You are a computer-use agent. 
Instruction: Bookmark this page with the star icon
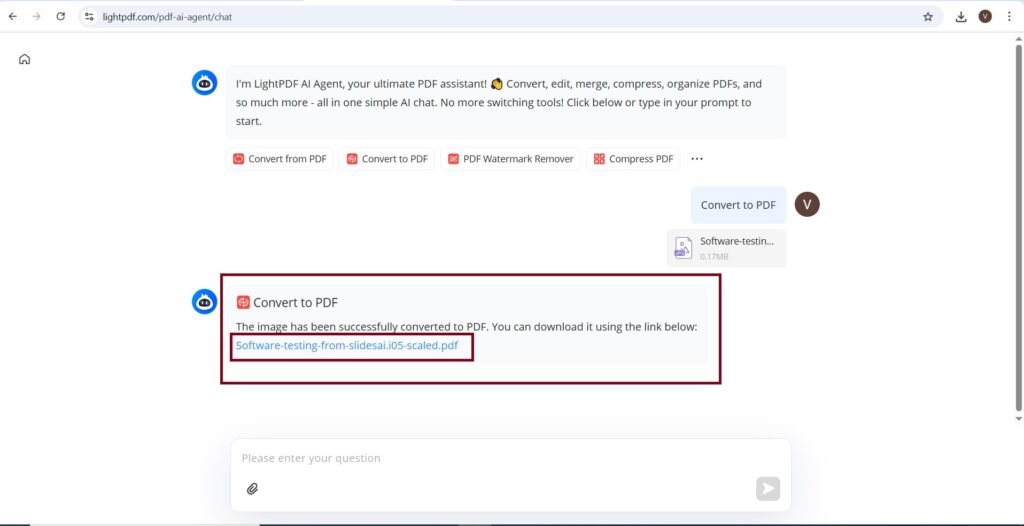click(928, 17)
